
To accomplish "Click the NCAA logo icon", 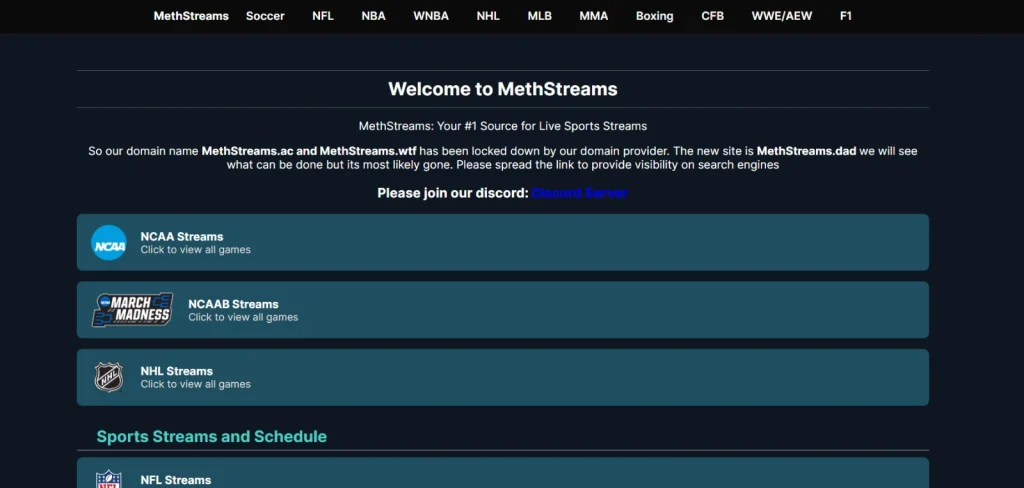I will tap(108, 242).
